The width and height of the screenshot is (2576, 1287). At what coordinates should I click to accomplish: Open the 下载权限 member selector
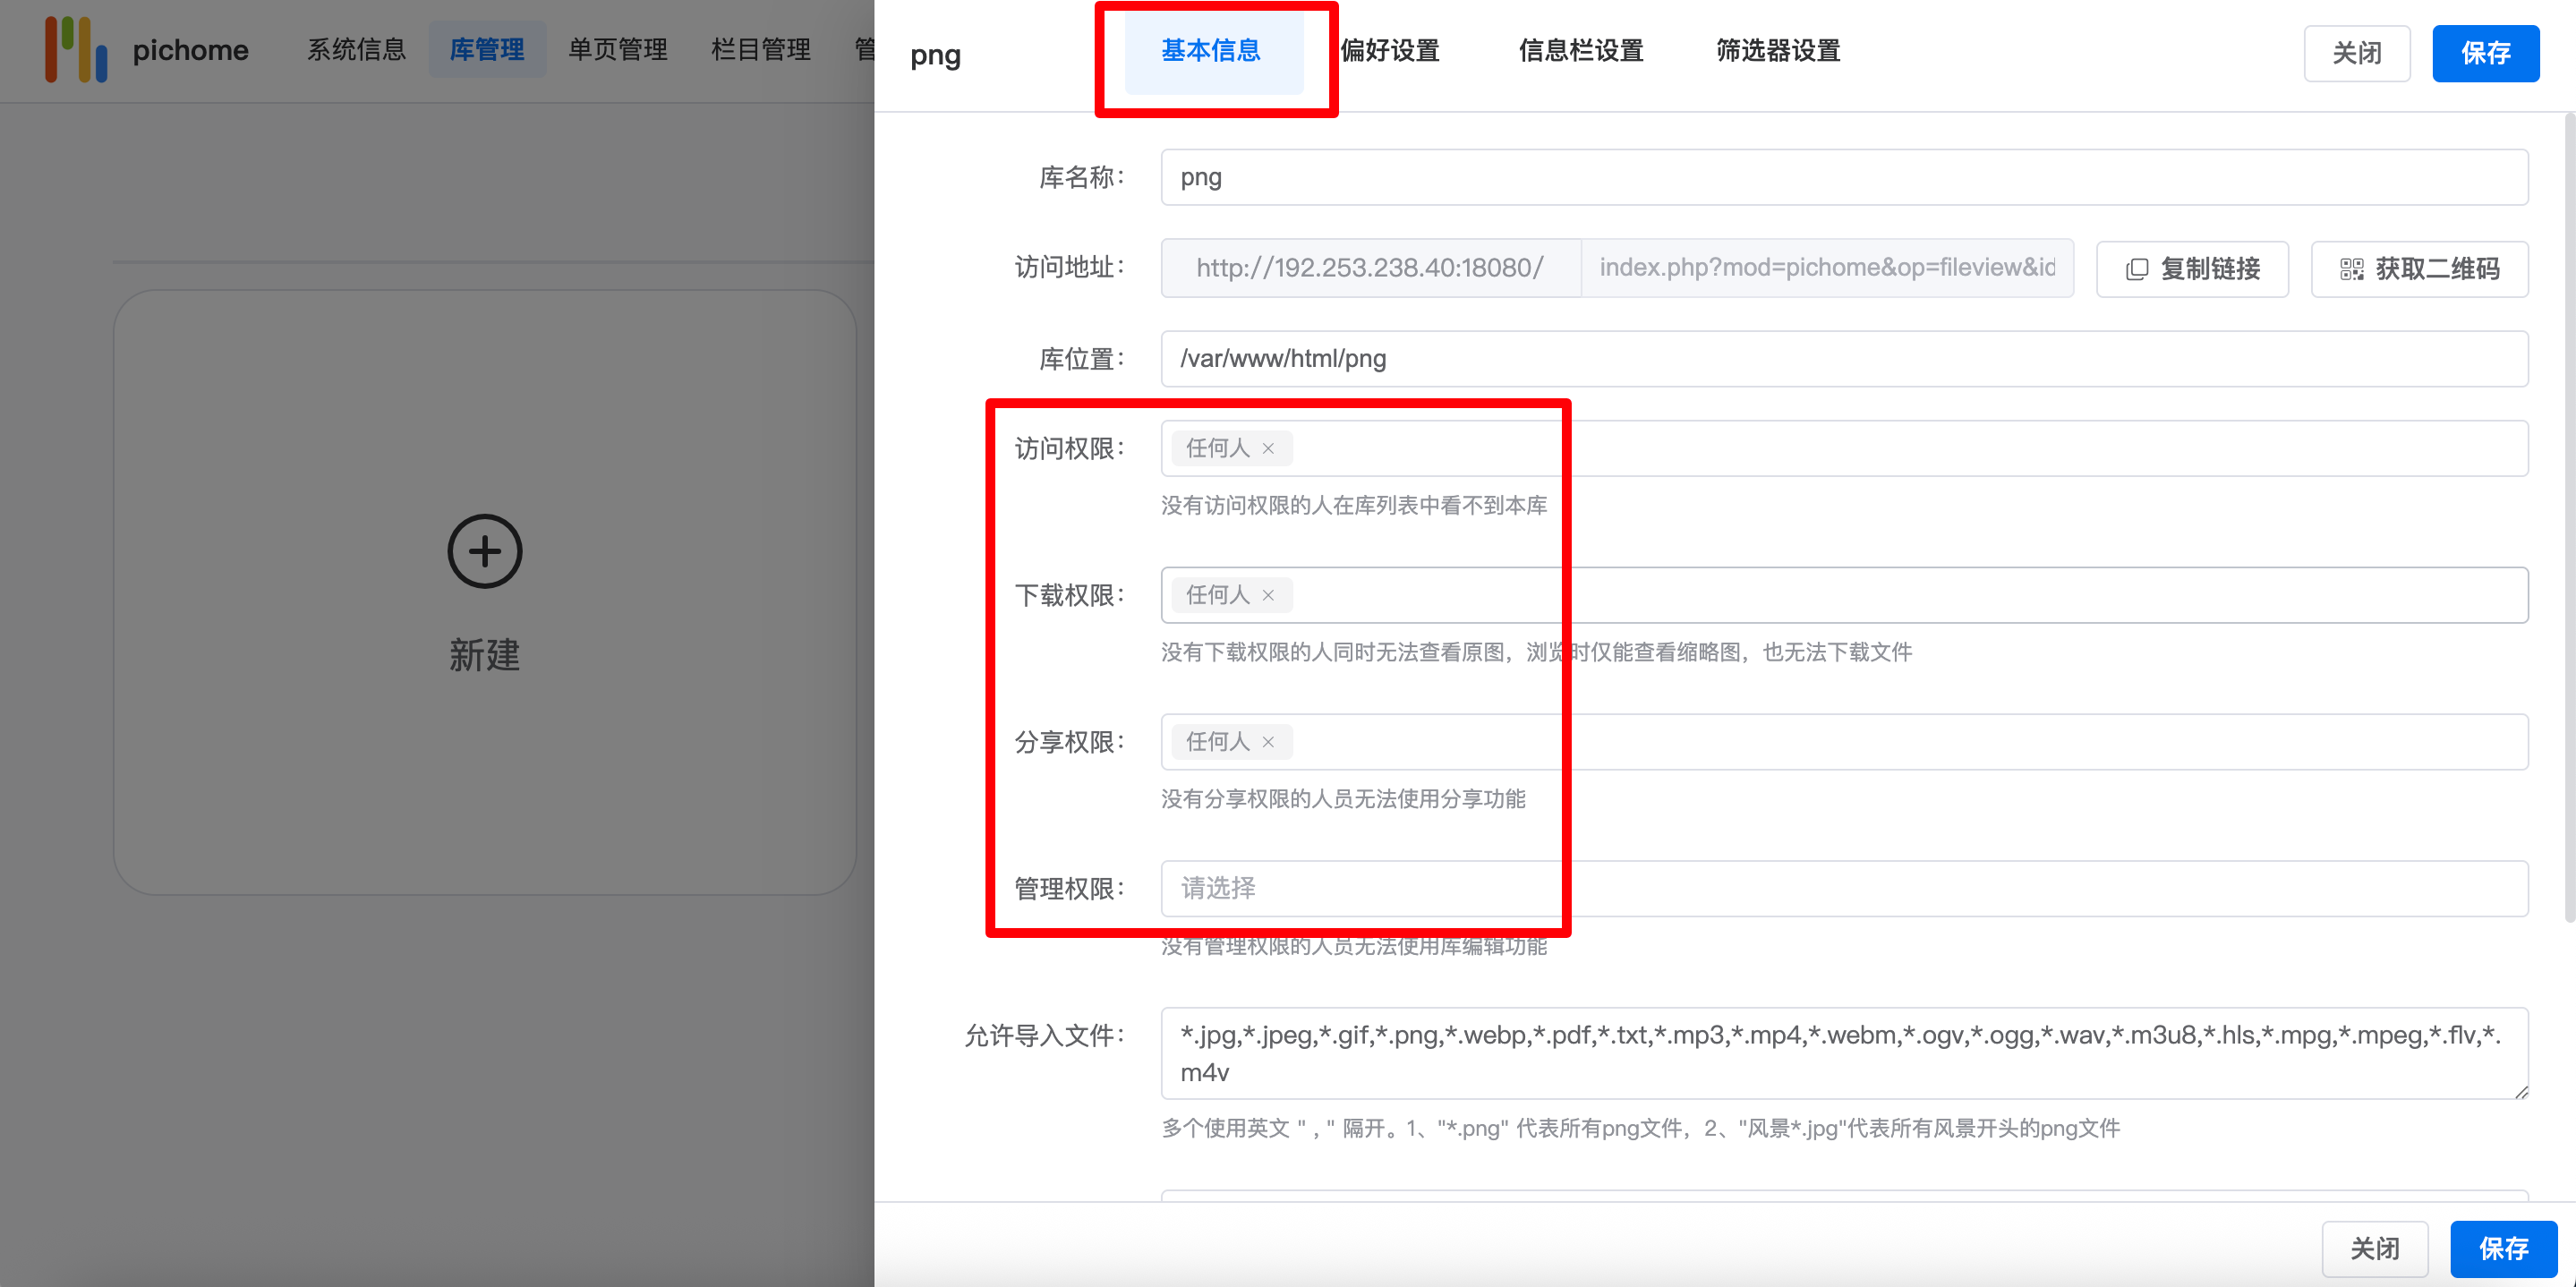point(1800,595)
